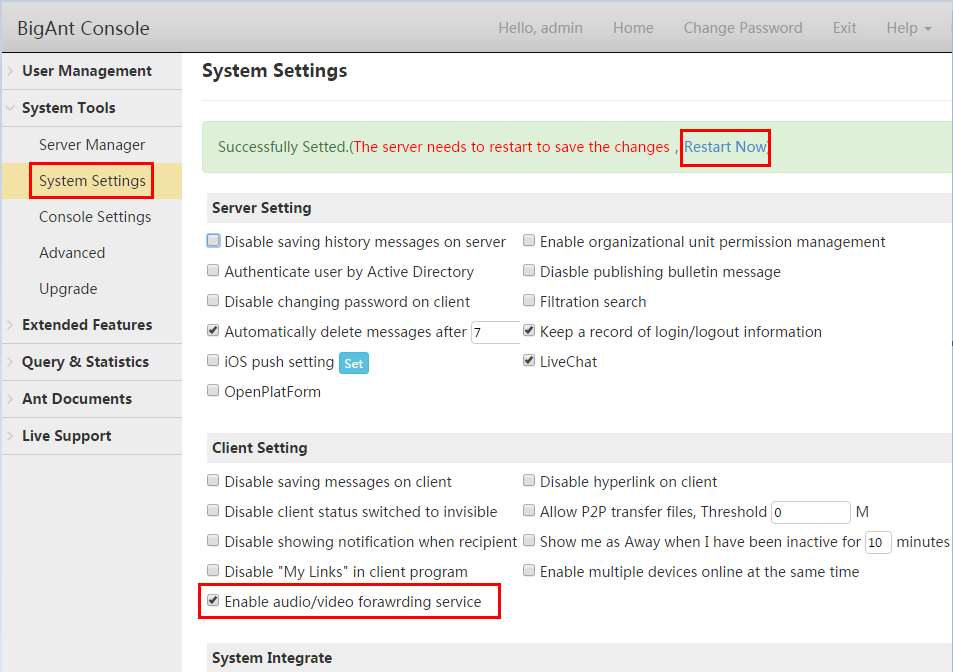
Task: Click the iOS push Set button
Action: tap(354, 363)
